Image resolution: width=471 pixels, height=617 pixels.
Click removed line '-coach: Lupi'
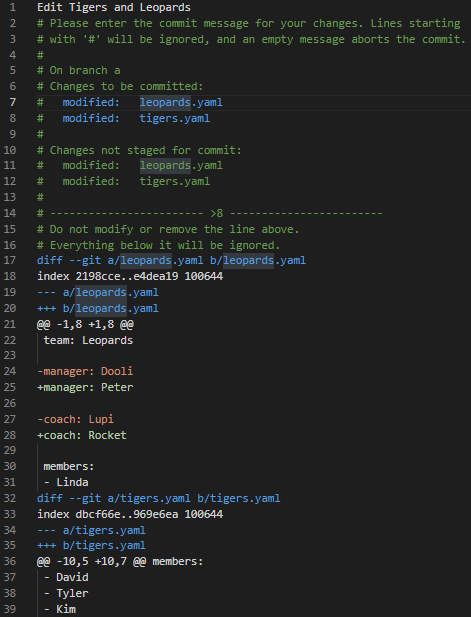click(x=76, y=419)
